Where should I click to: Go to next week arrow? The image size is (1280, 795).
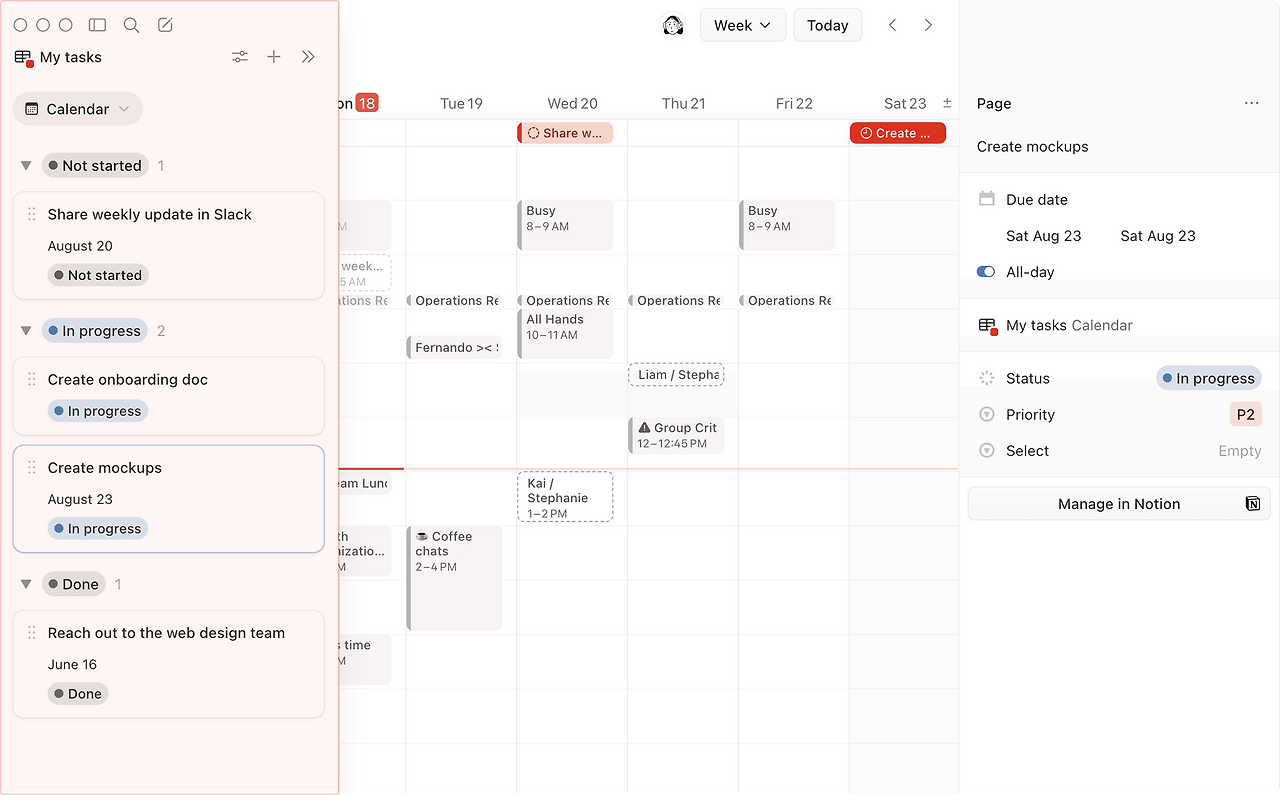(928, 25)
